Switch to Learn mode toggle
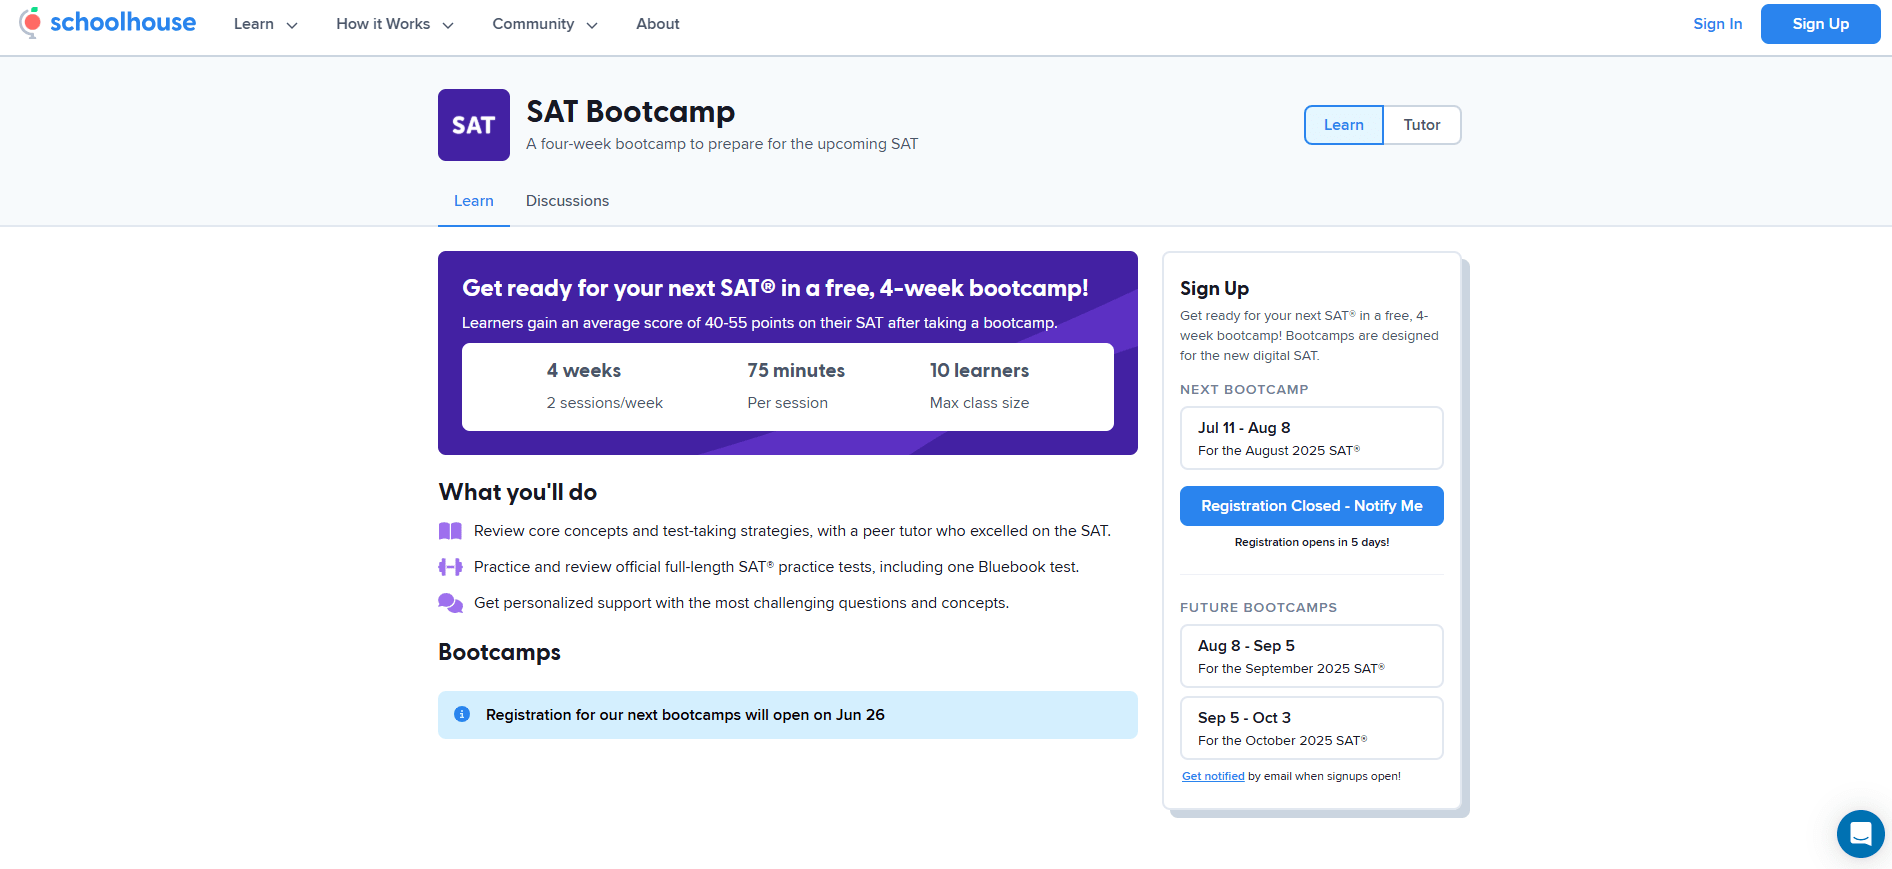The height and width of the screenshot is (869, 1892). tap(1343, 125)
